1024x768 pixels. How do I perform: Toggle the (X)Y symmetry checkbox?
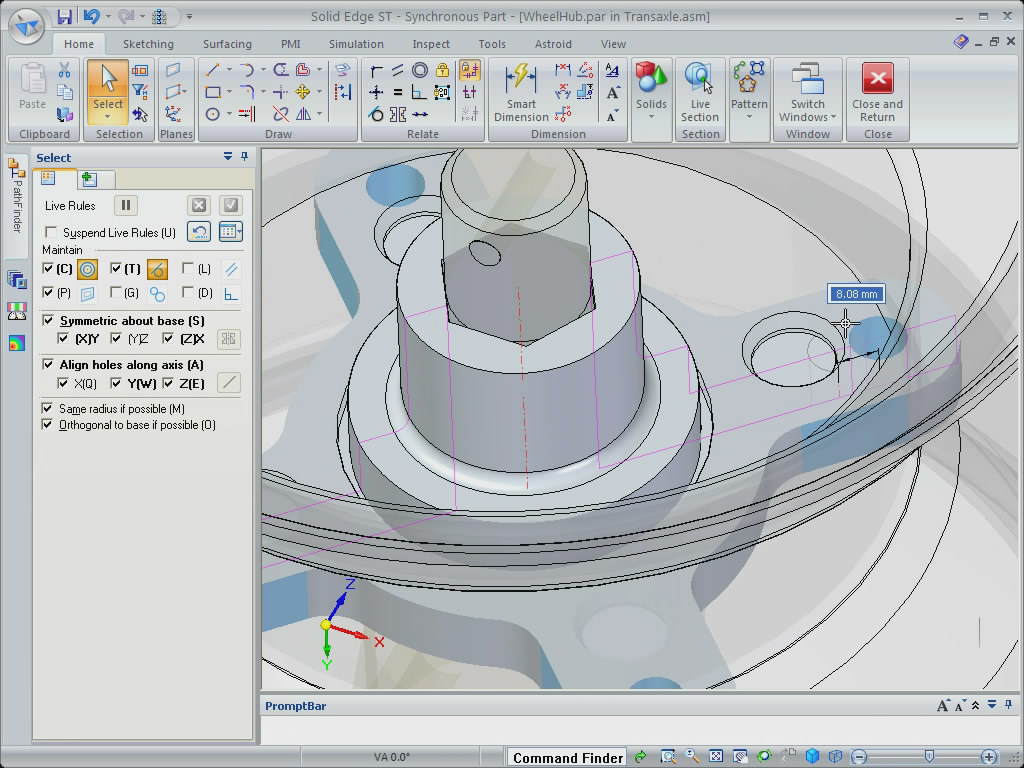click(63, 338)
